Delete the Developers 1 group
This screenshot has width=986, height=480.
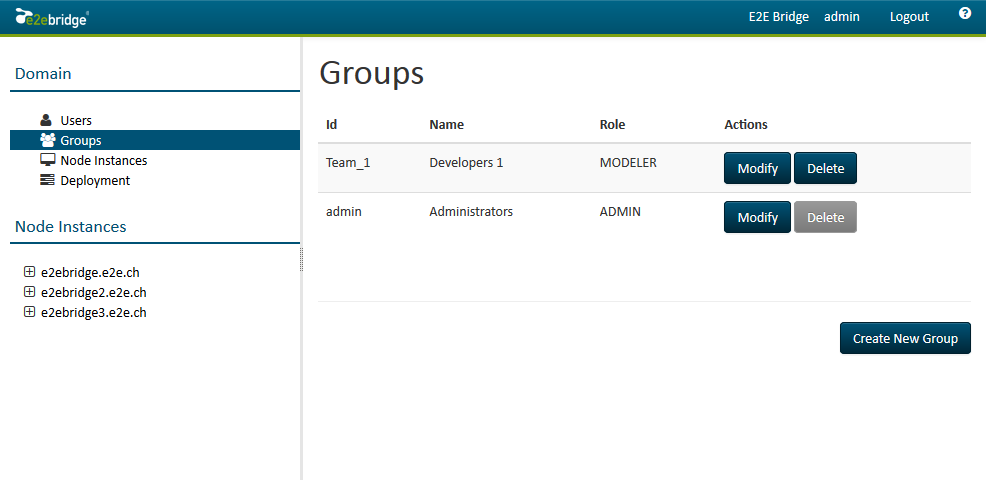pyautogui.click(x=825, y=168)
